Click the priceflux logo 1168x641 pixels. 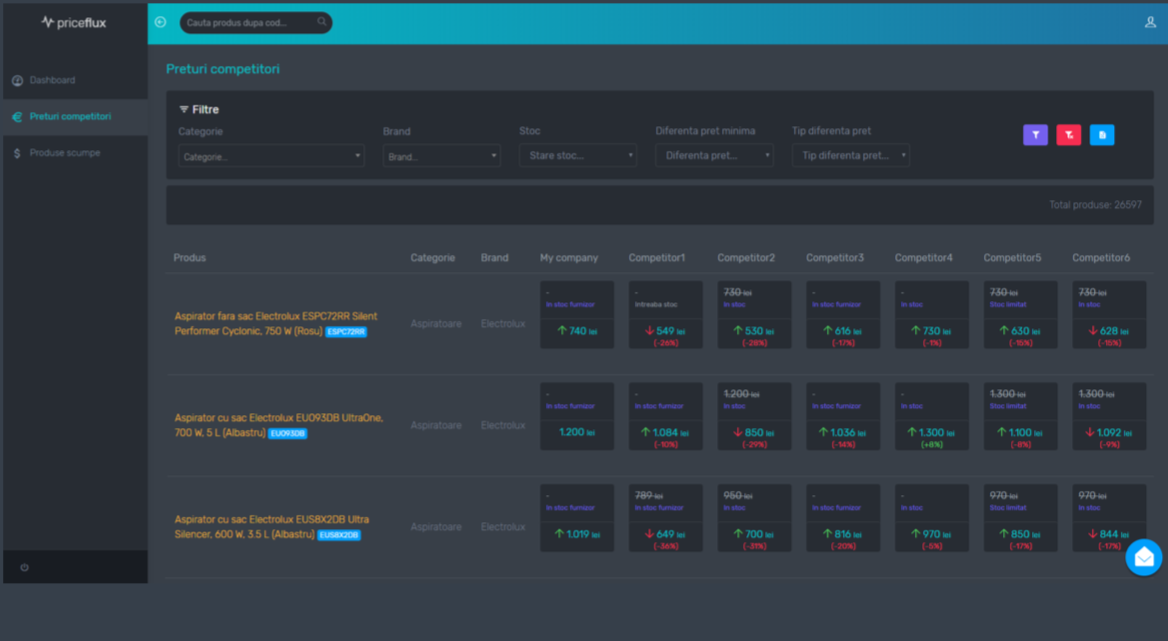[x=74, y=22]
